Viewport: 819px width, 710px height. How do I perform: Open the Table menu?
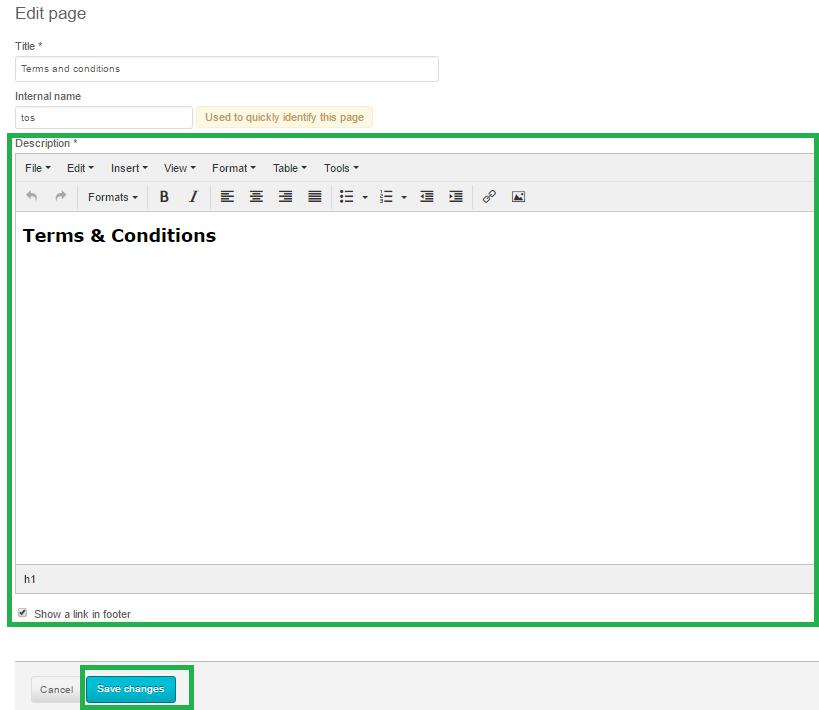click(x=289, y=168)
